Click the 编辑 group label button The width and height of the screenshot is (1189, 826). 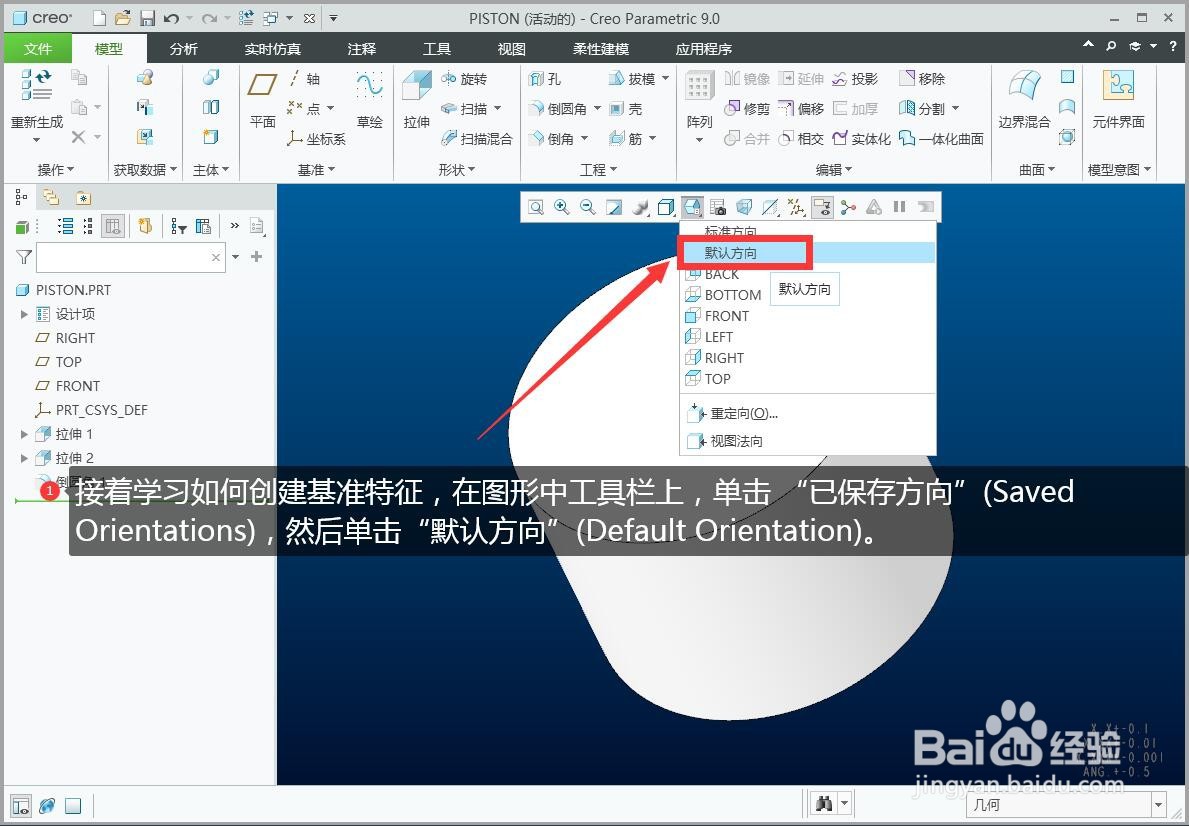[x=833, y=170]
